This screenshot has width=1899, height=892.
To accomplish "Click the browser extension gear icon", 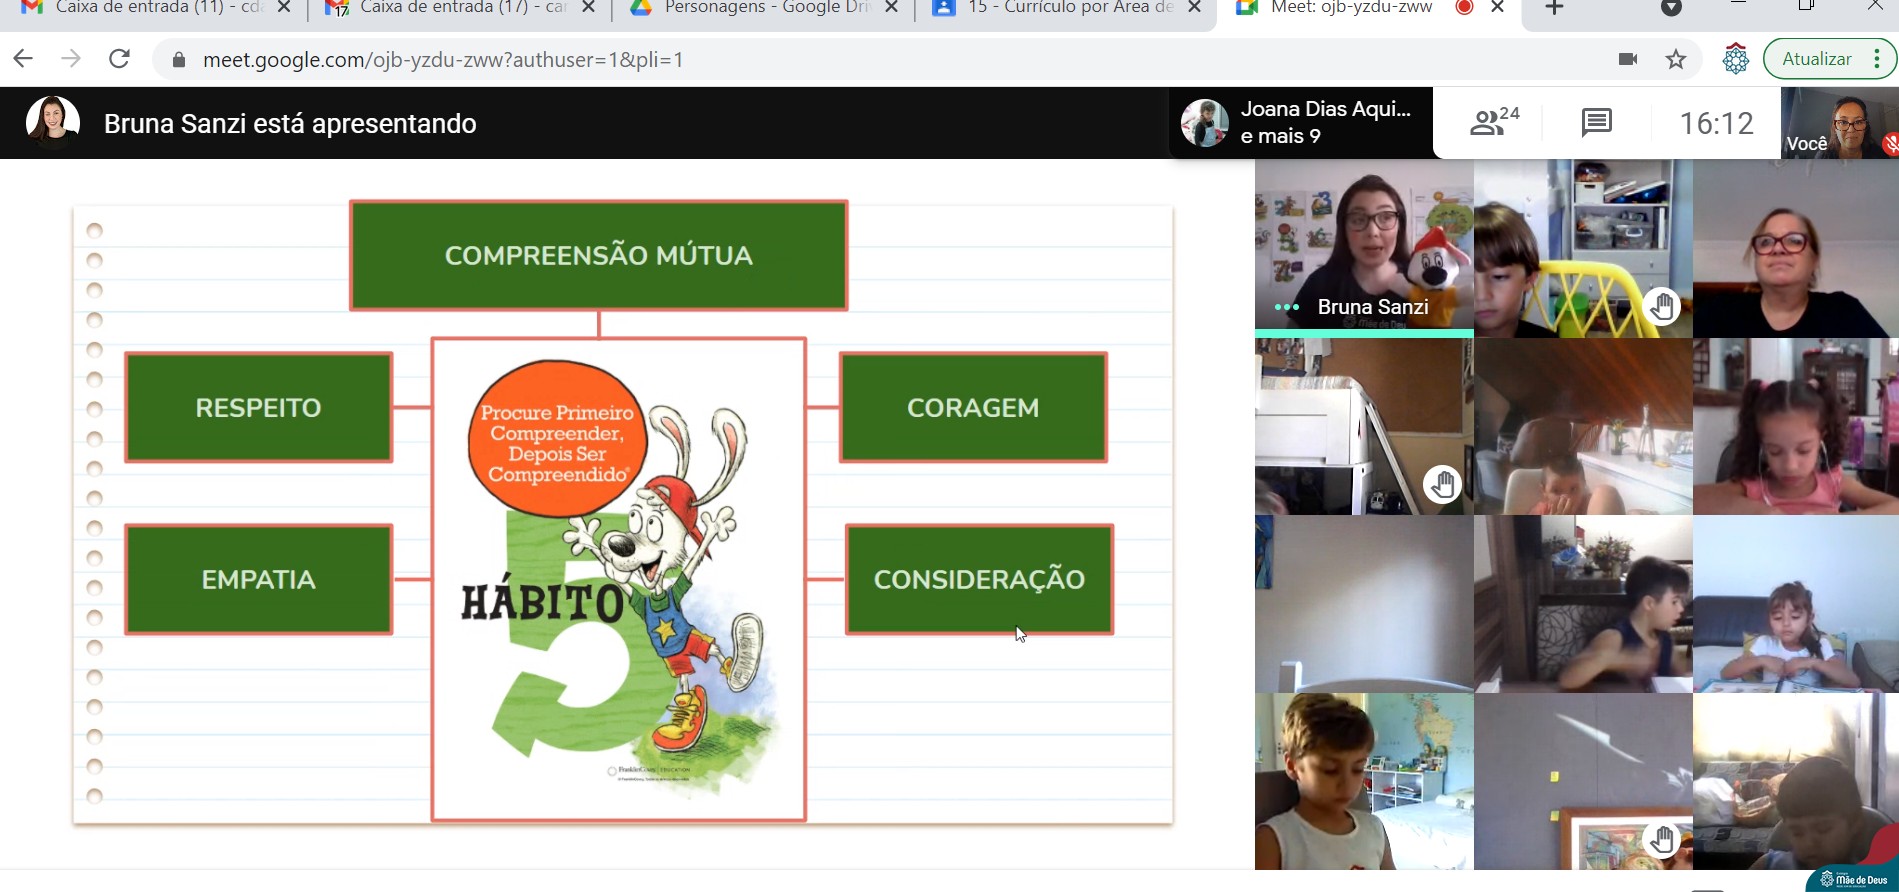I will (x=1735, y=59).
